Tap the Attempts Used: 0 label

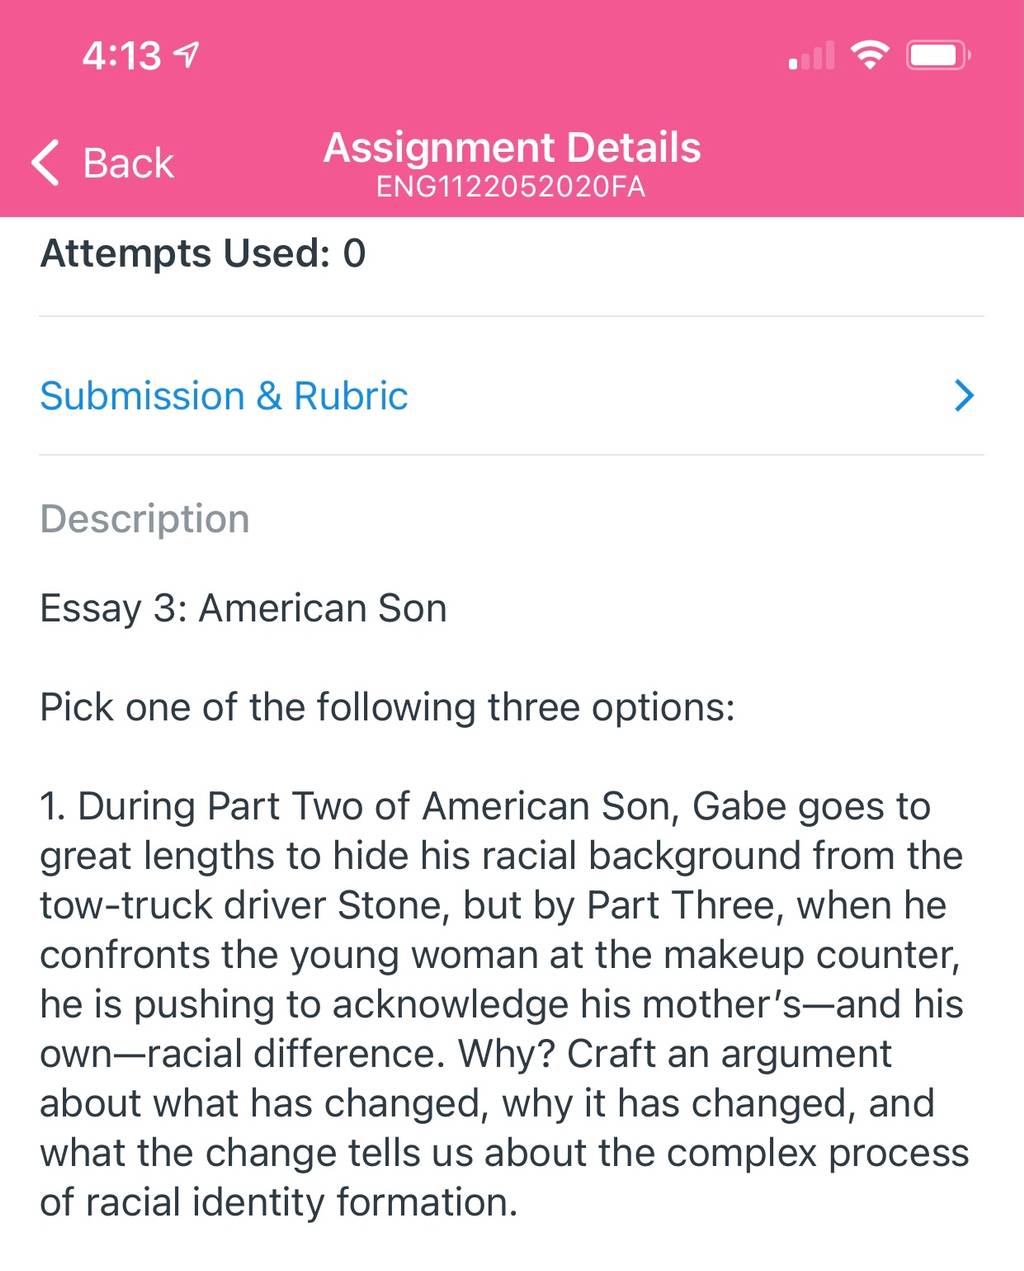(x=203, y=253)
